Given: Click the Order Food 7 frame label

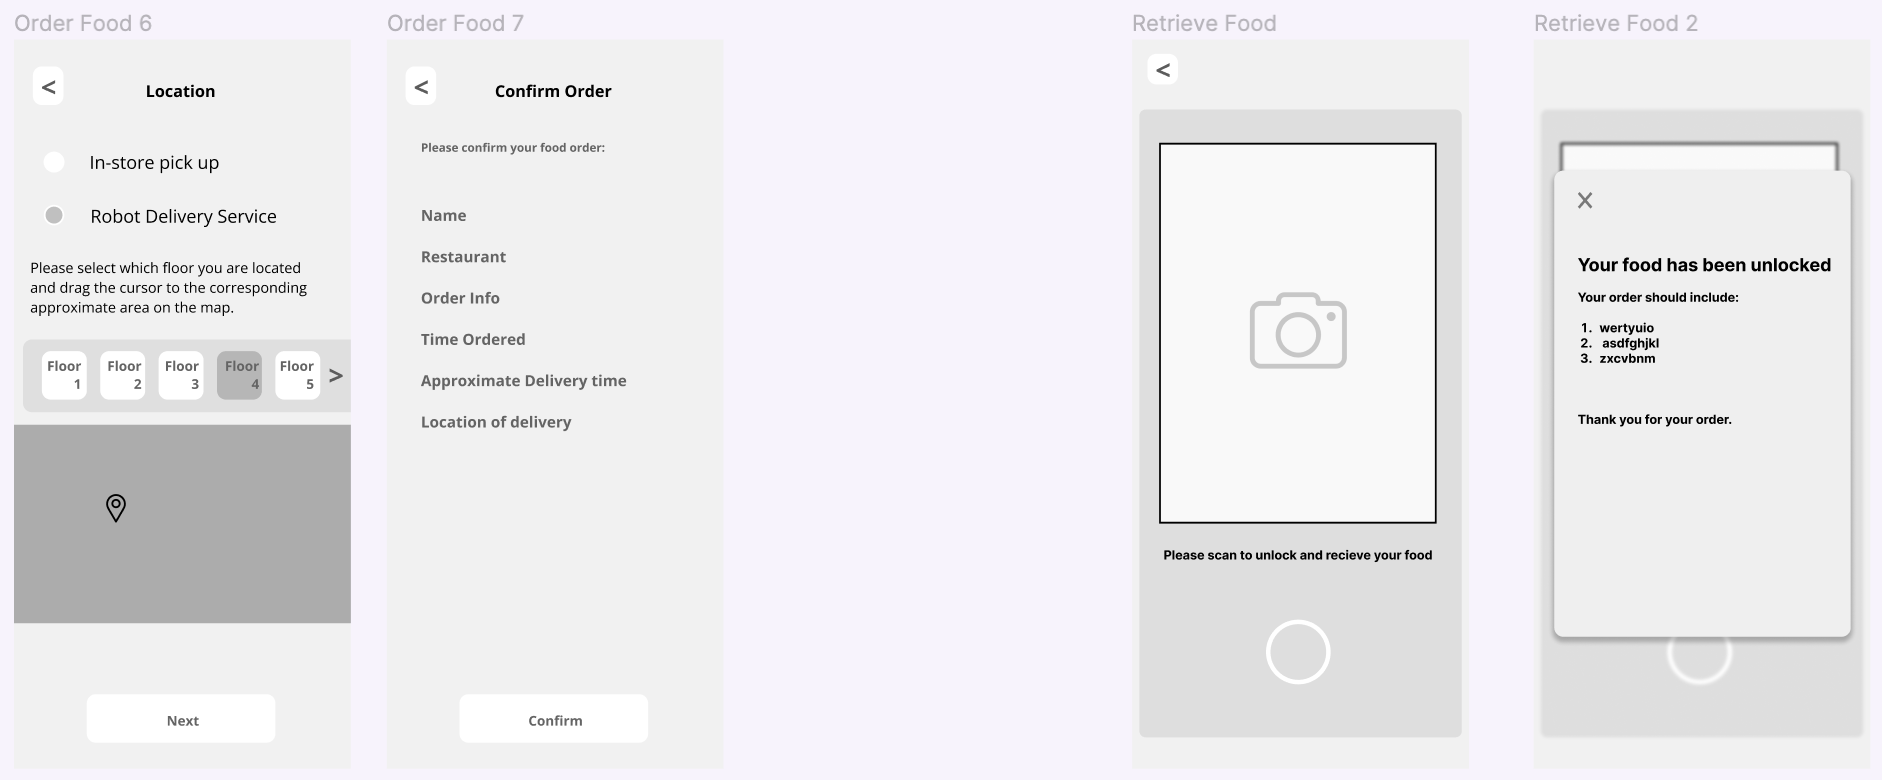Looking at the screenshot, I should (455, 23).
